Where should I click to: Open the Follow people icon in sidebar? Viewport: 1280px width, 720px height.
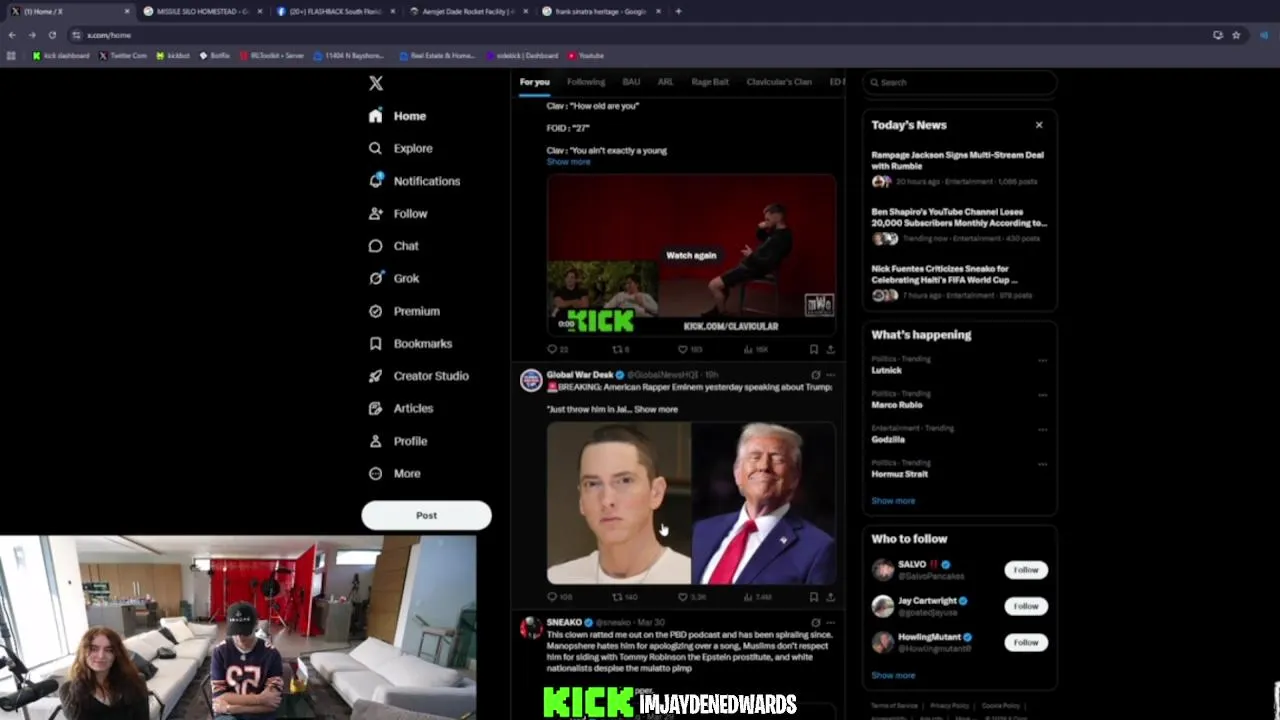coord(375,213)
